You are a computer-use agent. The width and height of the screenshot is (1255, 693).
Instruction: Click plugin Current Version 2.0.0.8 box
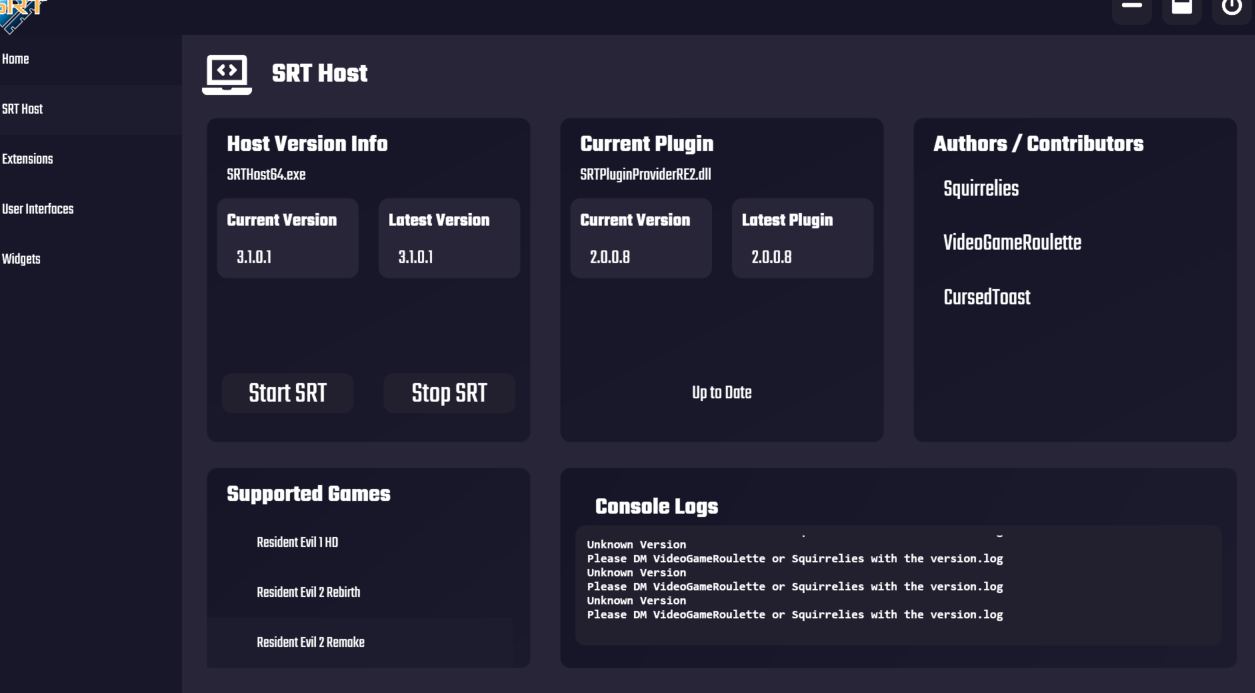641,238
